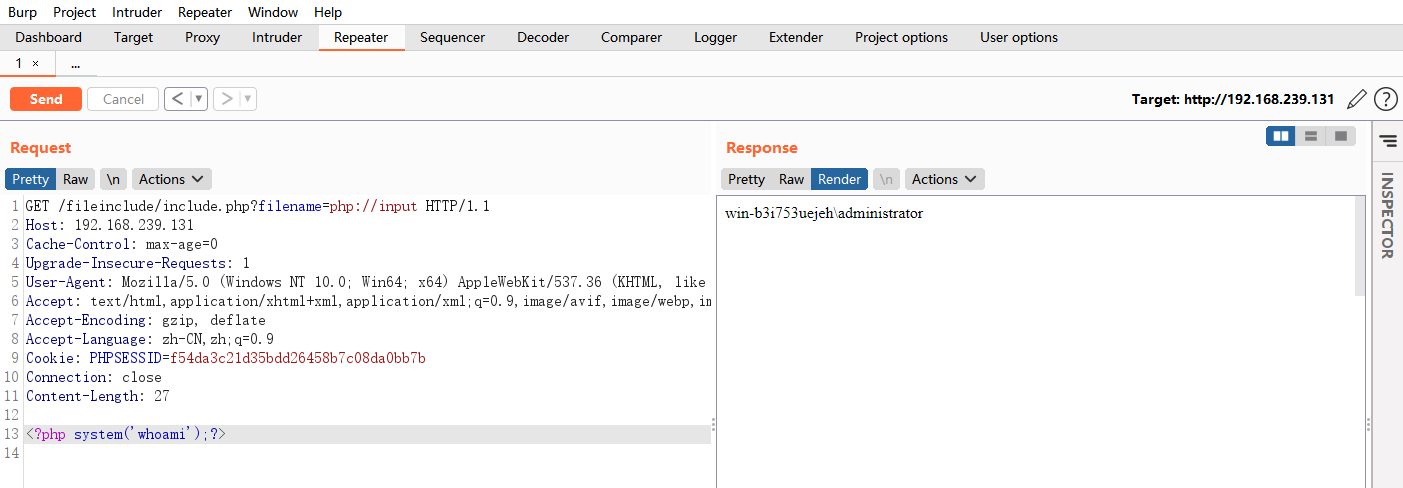Viewport: 1403px width, 488px height.
Task: Click the Accept-Encoding header line
Action: [146, 320]
